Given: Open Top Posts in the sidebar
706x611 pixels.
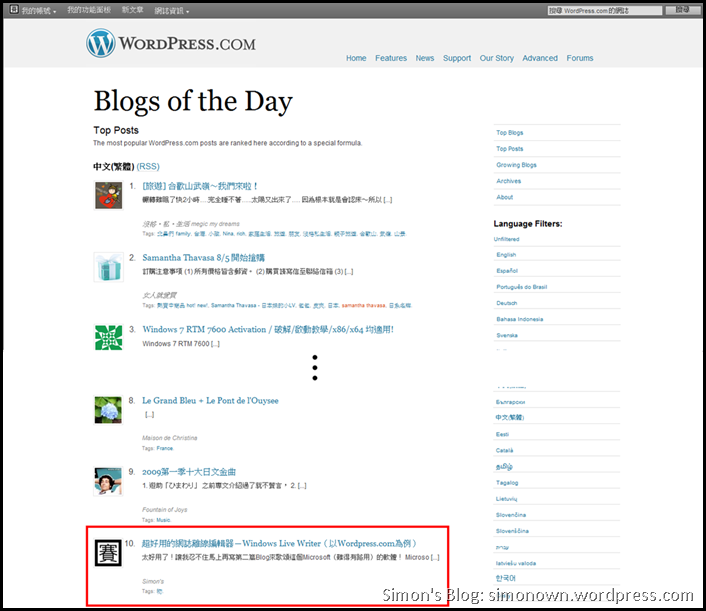Looking at the screenshot, I should pos(510,149).
